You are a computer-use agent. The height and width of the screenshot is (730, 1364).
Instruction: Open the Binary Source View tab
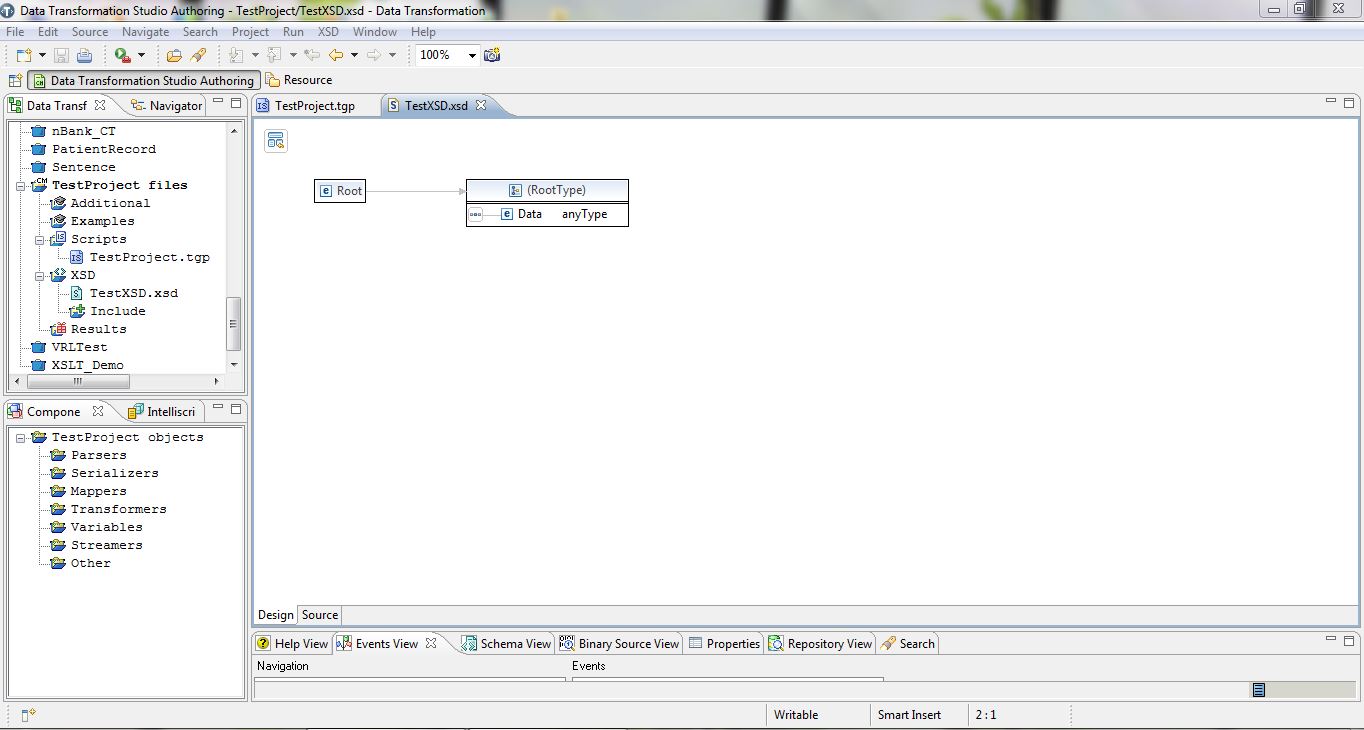[620, 644]
